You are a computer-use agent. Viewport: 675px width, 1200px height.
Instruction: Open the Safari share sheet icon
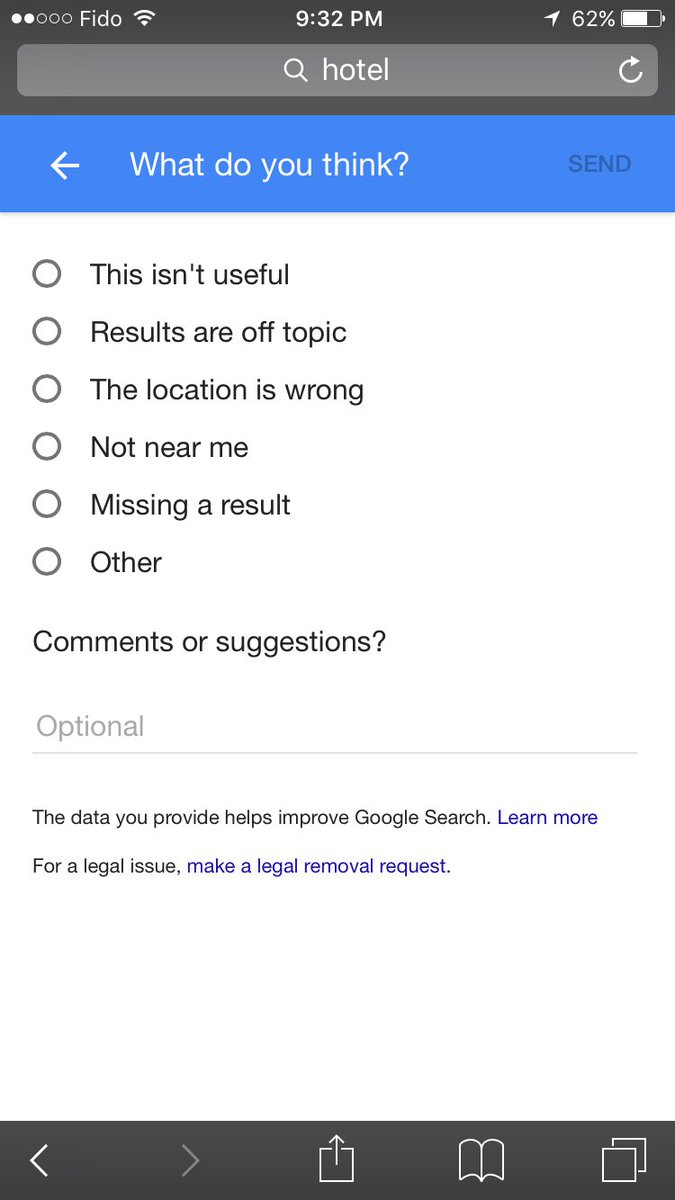(336, 1161)
